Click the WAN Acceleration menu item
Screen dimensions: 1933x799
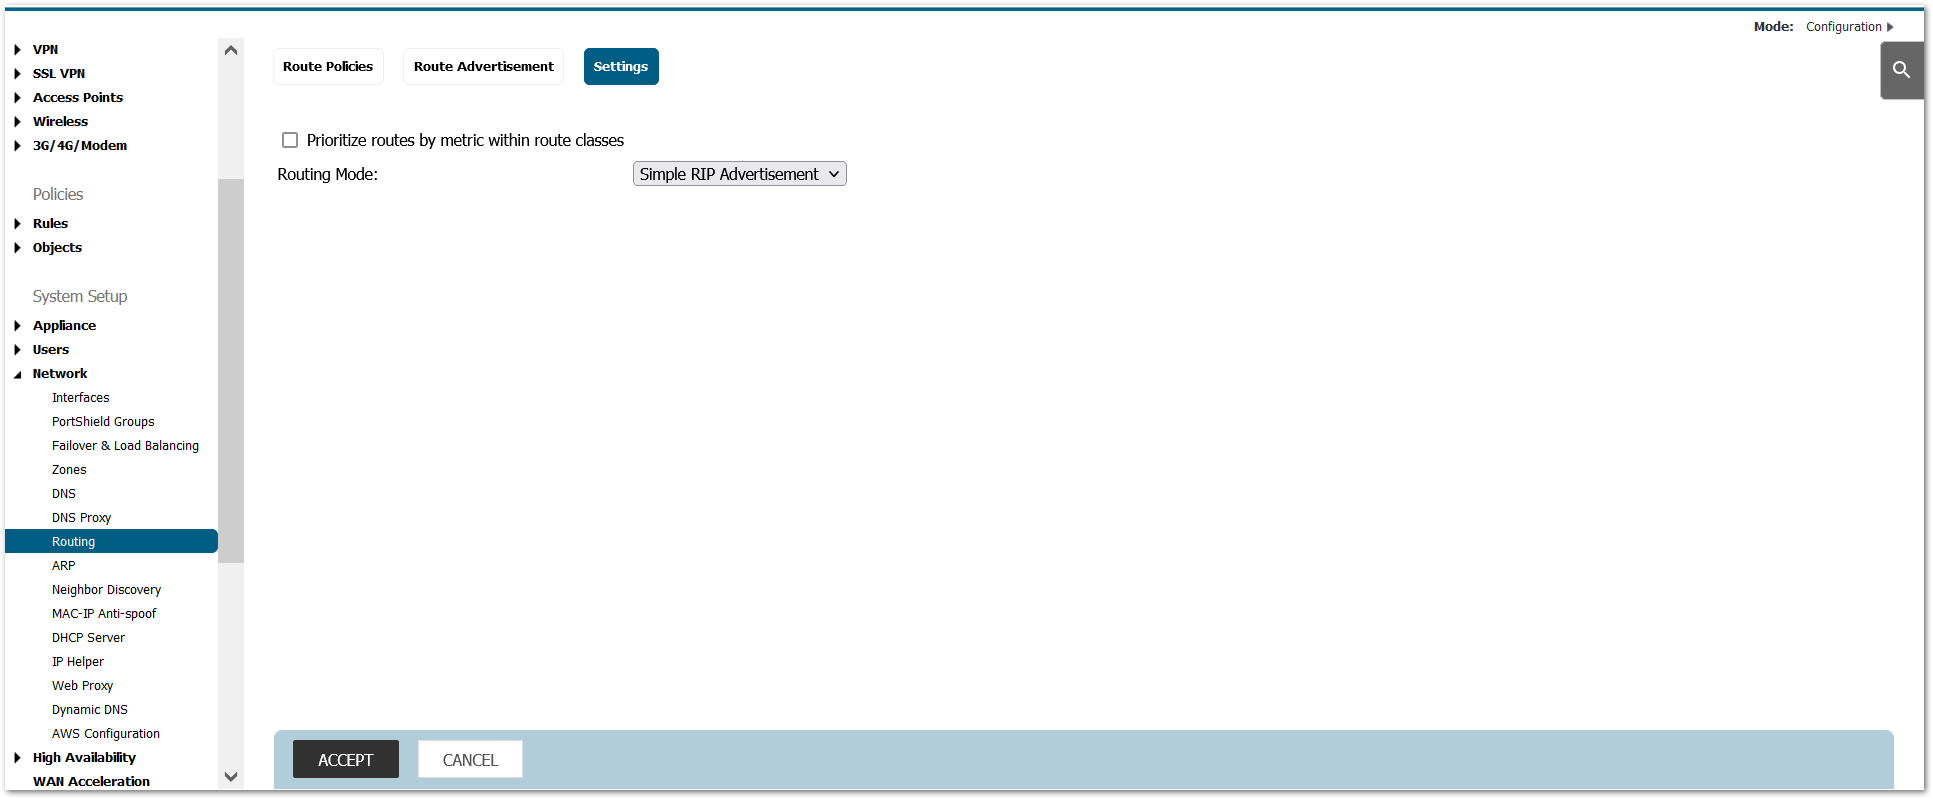point(91,782)
